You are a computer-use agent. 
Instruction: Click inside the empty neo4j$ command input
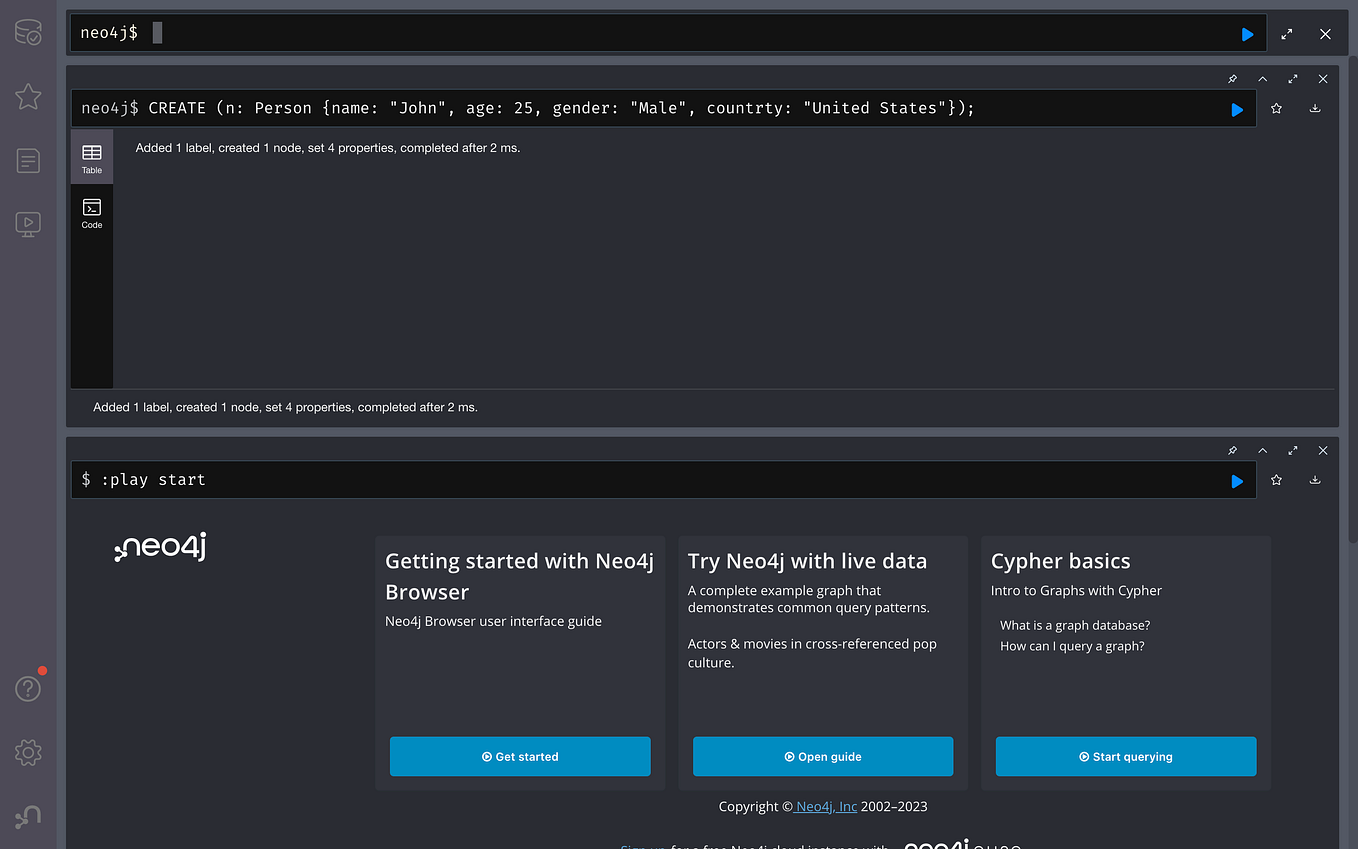400,33
